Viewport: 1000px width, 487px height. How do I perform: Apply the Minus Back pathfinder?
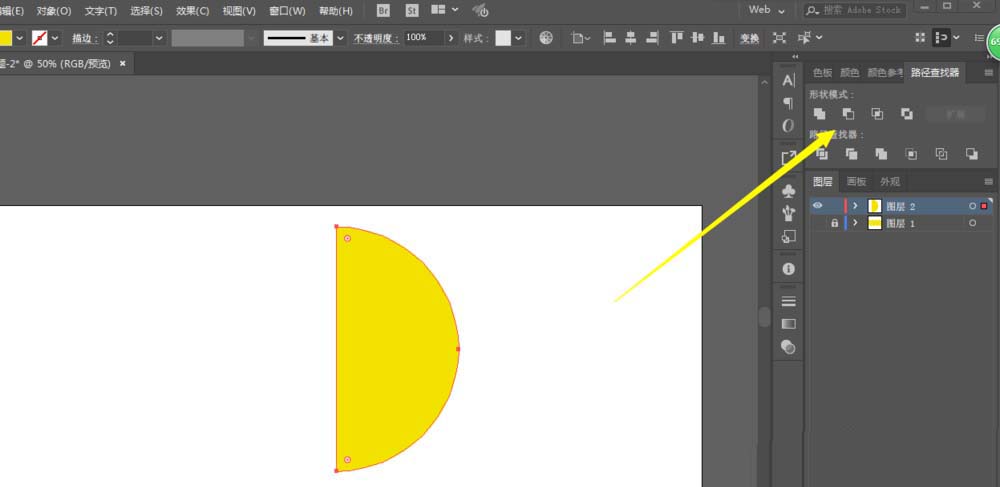click(x=971, y=154)
